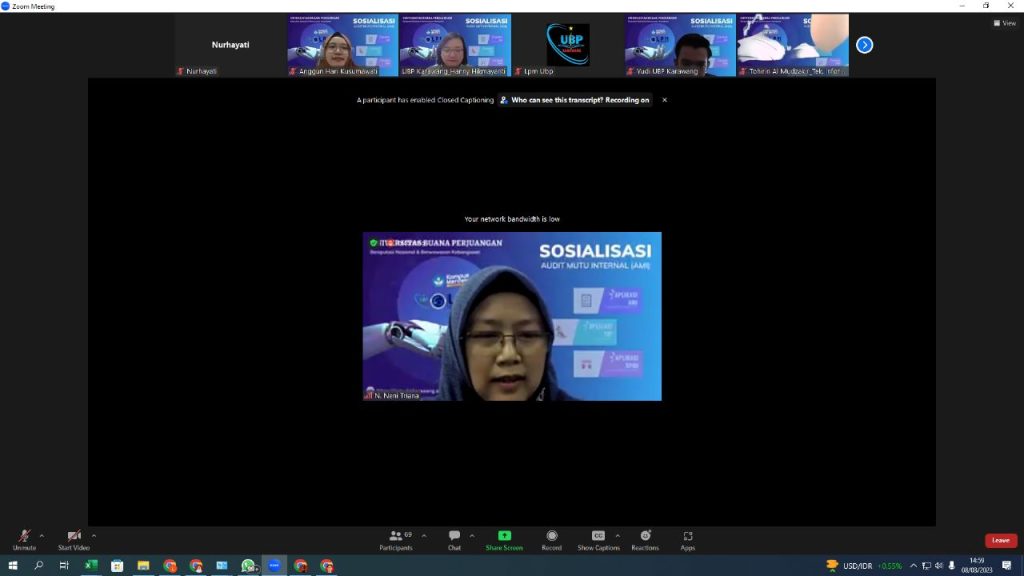Open the Reactions menu
This screenshot has height=576, width=1024.
point(645,540)
